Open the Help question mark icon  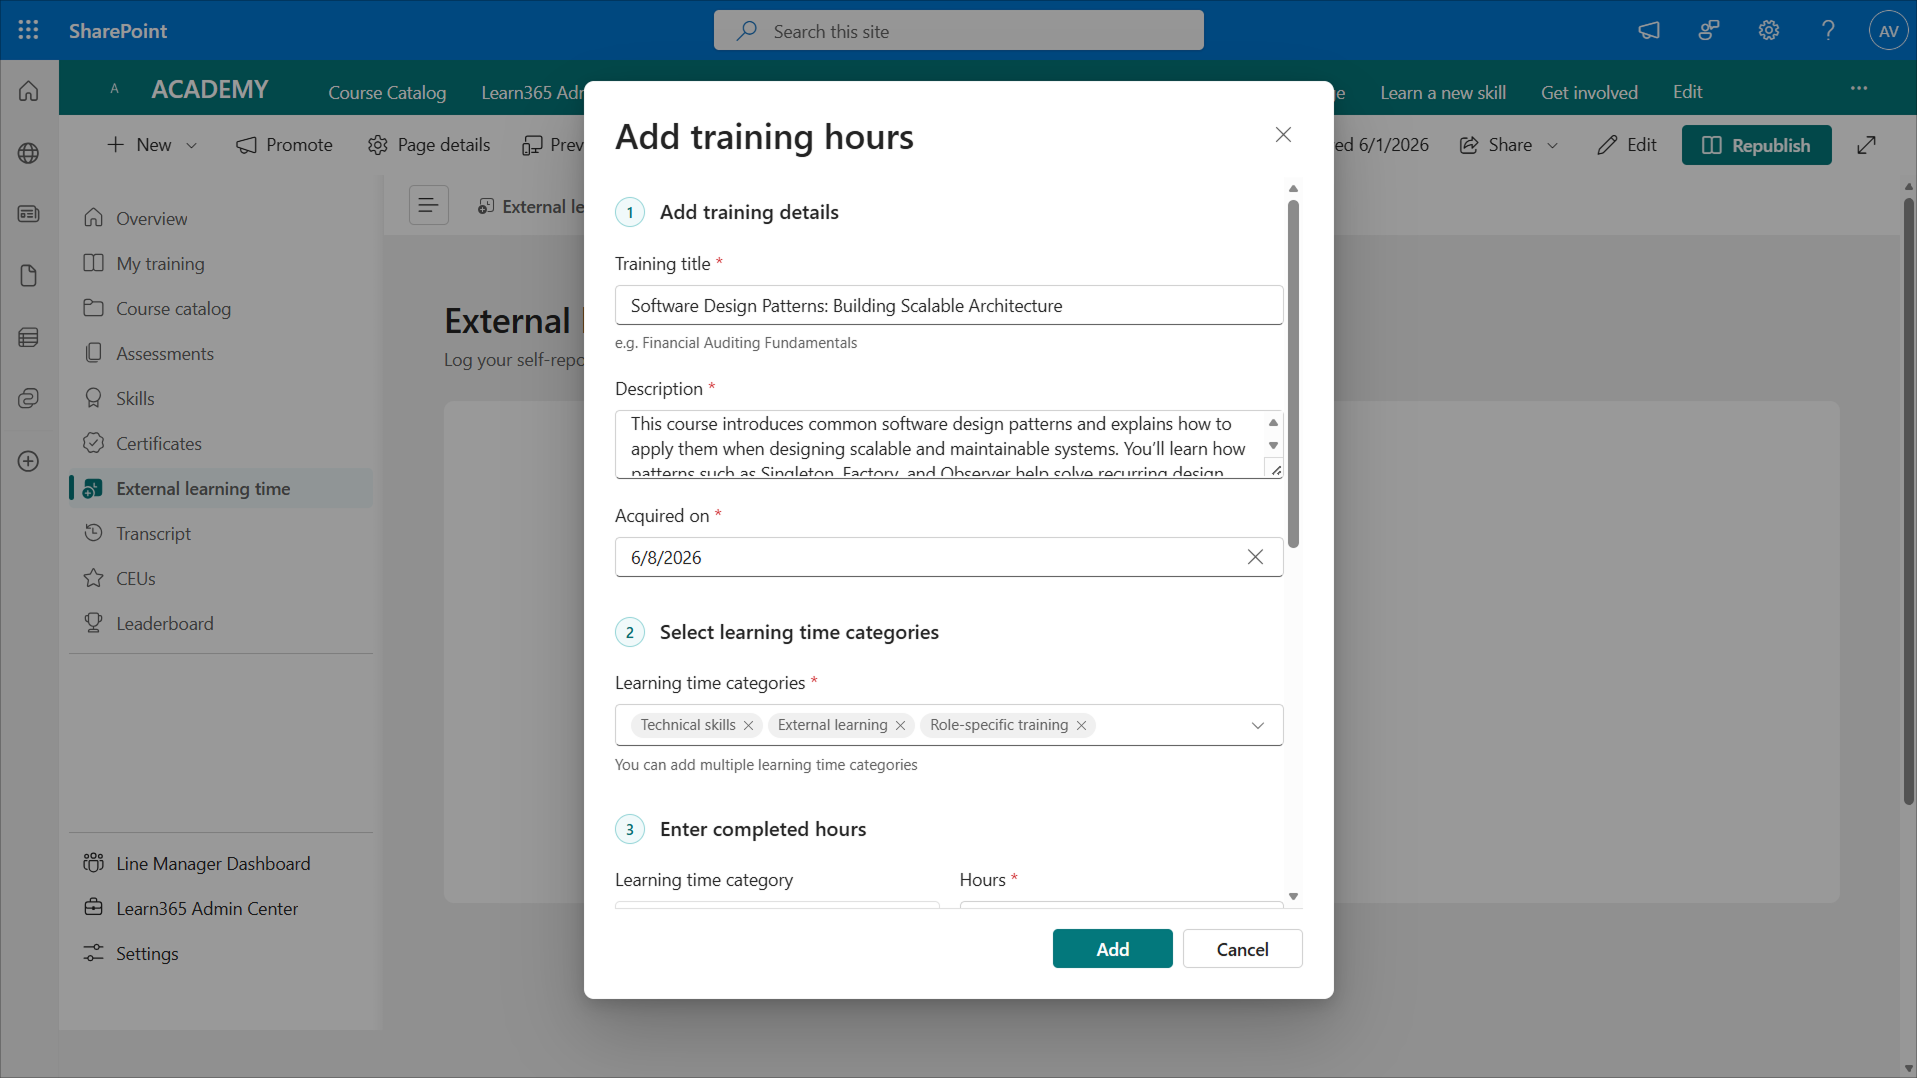1828,30
